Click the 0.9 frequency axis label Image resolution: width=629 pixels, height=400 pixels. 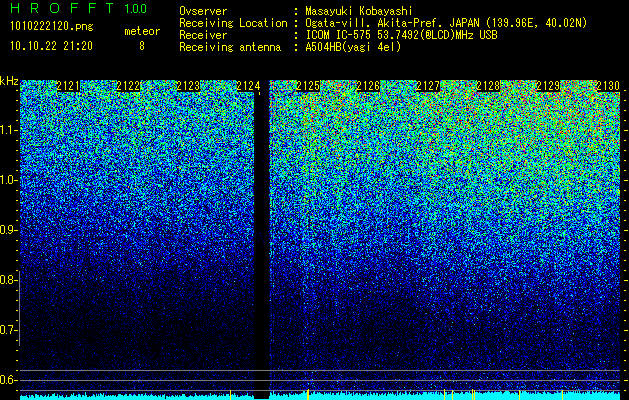pyautogui.click(x=8, y=230)
